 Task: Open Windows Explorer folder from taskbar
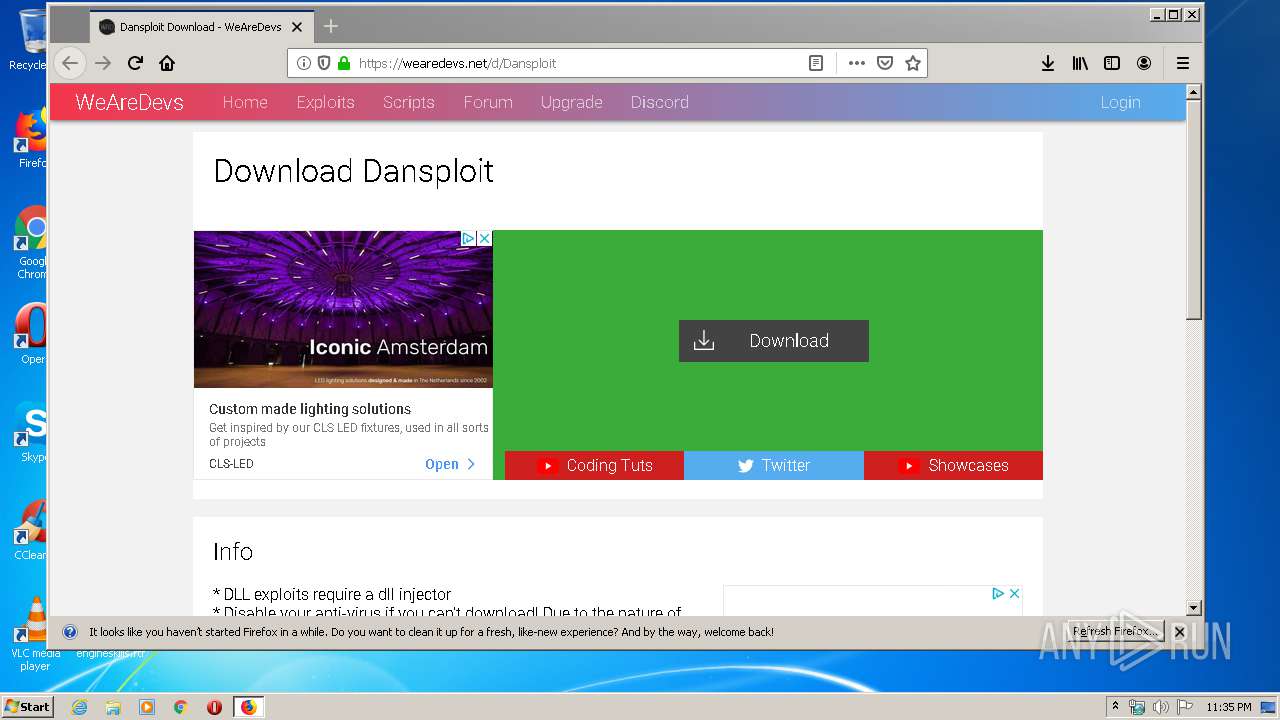pyautogui.click(x=113, y=707)
